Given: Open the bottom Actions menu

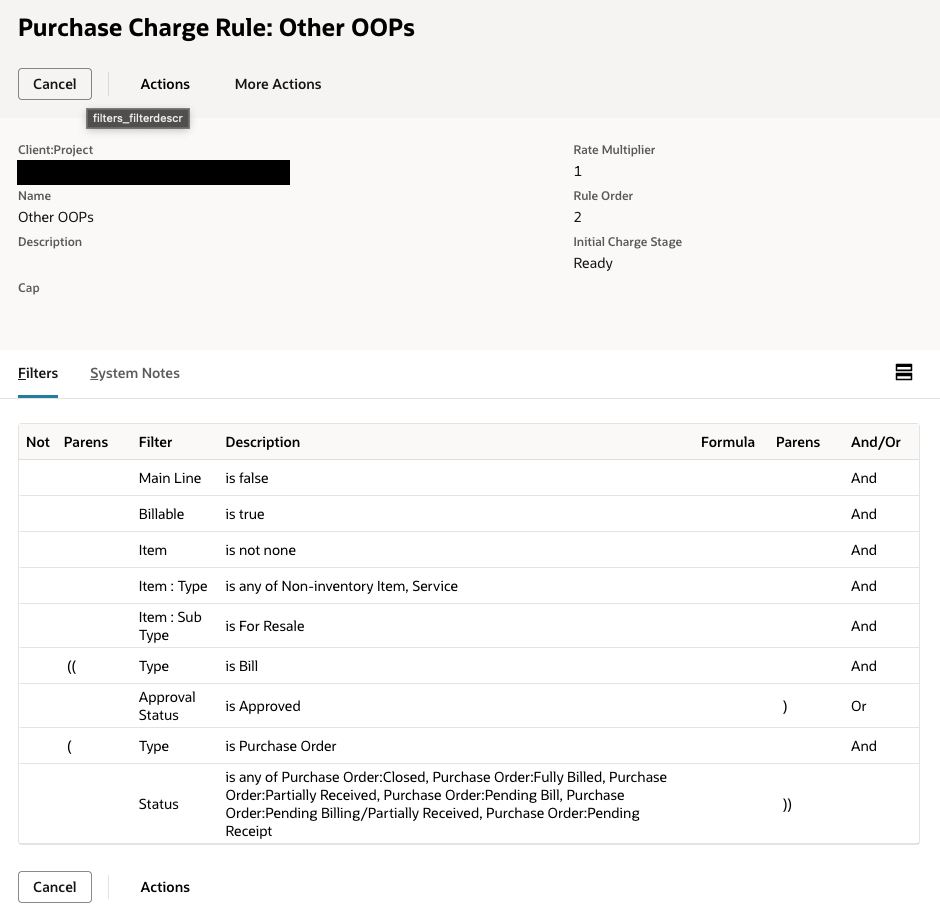Looking at the screenshot, I should [x=165, y=887].
